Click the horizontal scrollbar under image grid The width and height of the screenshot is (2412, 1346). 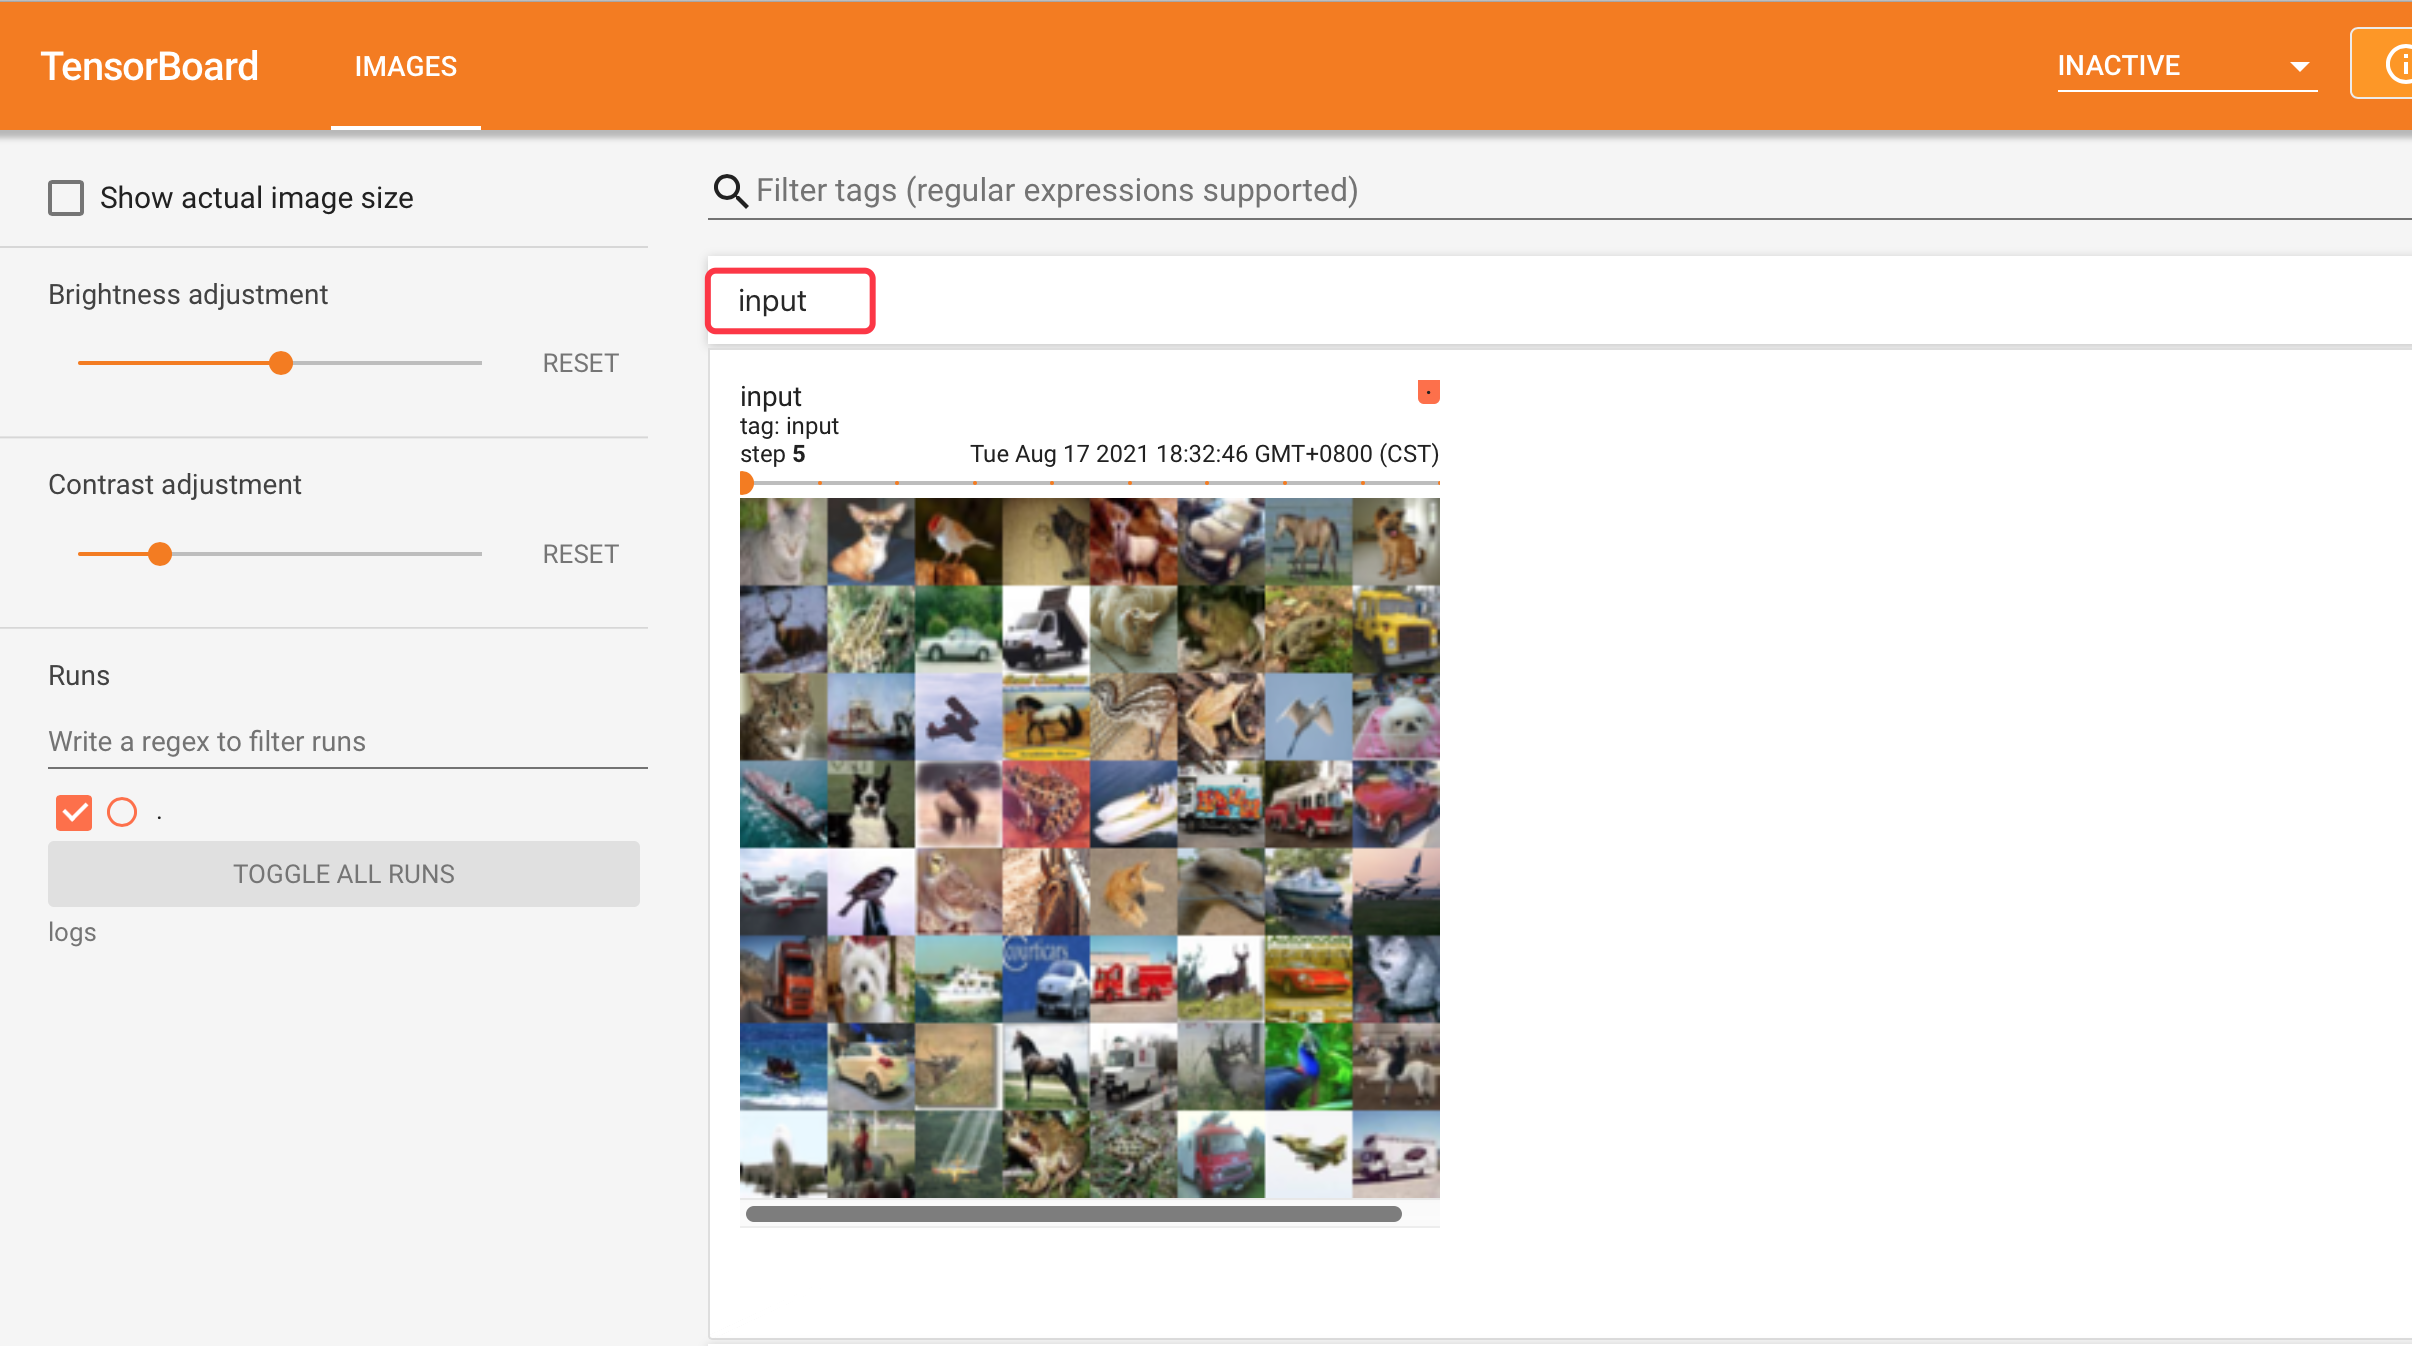coord(1073,1214)
